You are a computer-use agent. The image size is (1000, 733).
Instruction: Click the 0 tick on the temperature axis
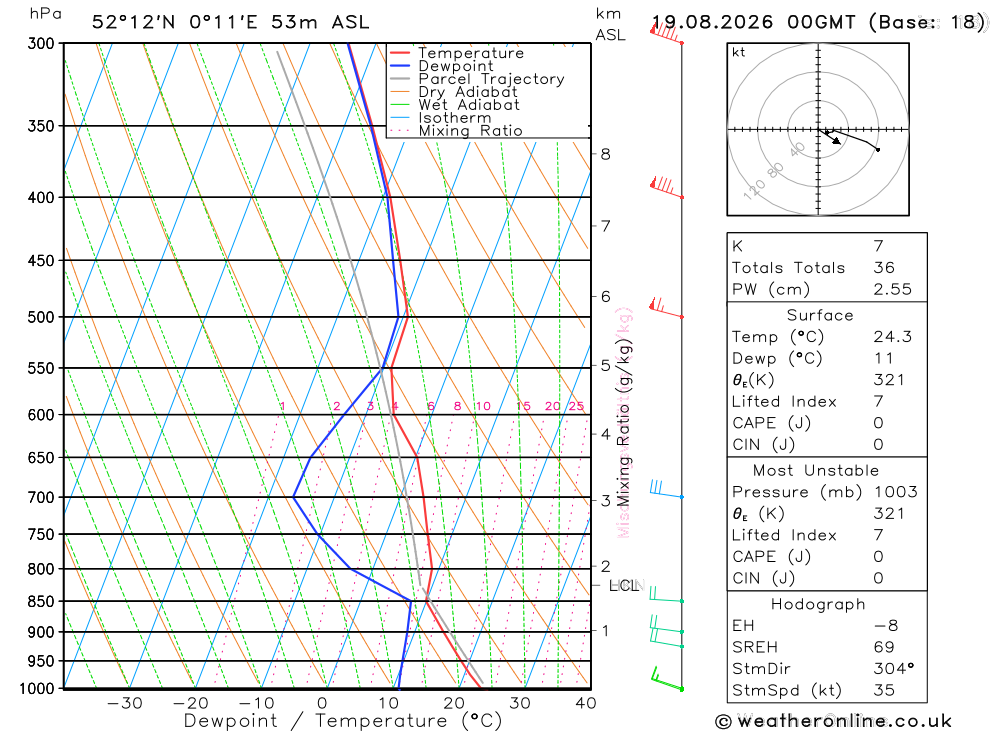coord(322,704)
